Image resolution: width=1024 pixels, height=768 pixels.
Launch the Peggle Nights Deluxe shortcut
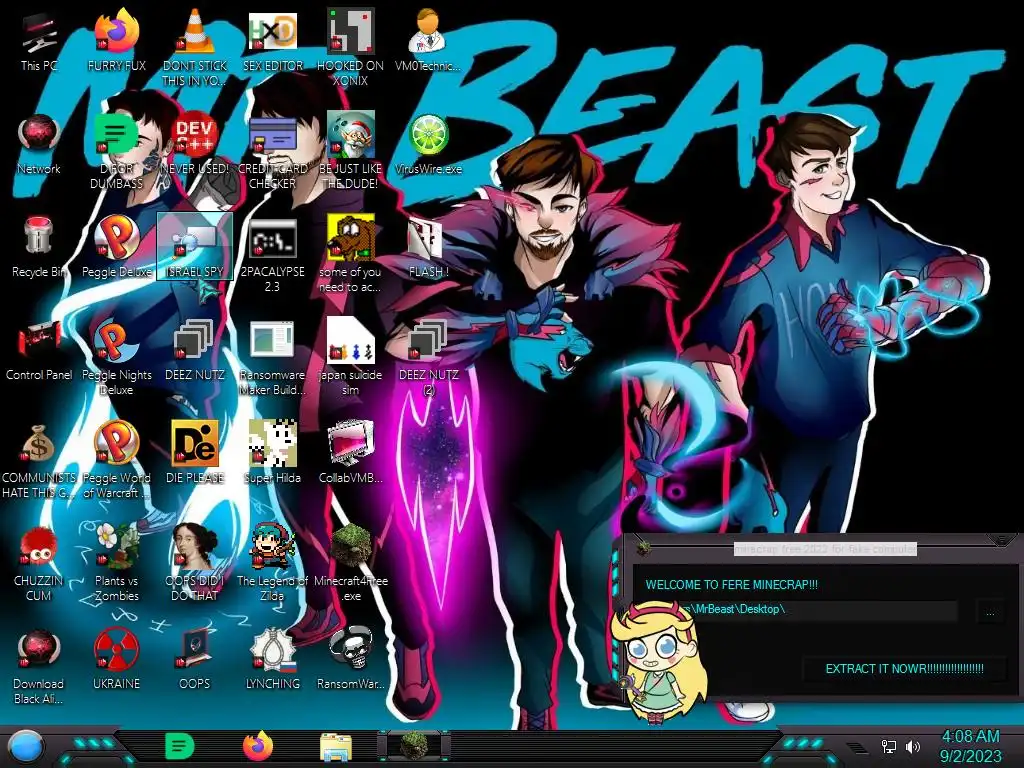click(x=116, y=358)
